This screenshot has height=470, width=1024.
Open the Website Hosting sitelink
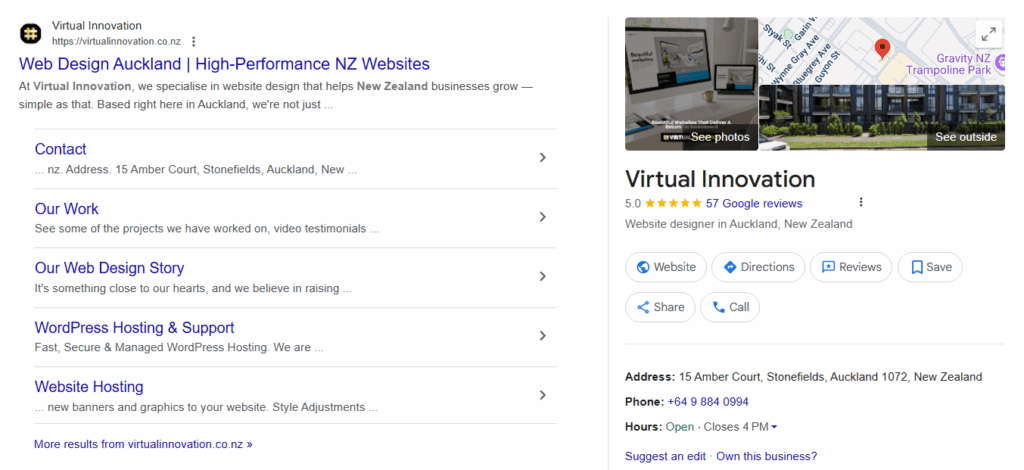point(89,386)
